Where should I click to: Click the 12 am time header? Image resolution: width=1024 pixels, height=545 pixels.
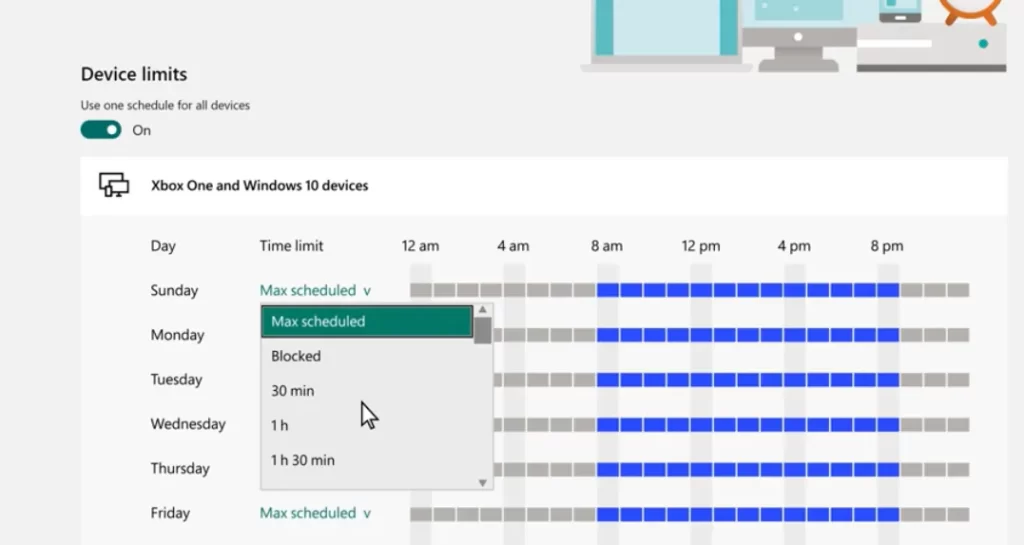click(421, 246)
